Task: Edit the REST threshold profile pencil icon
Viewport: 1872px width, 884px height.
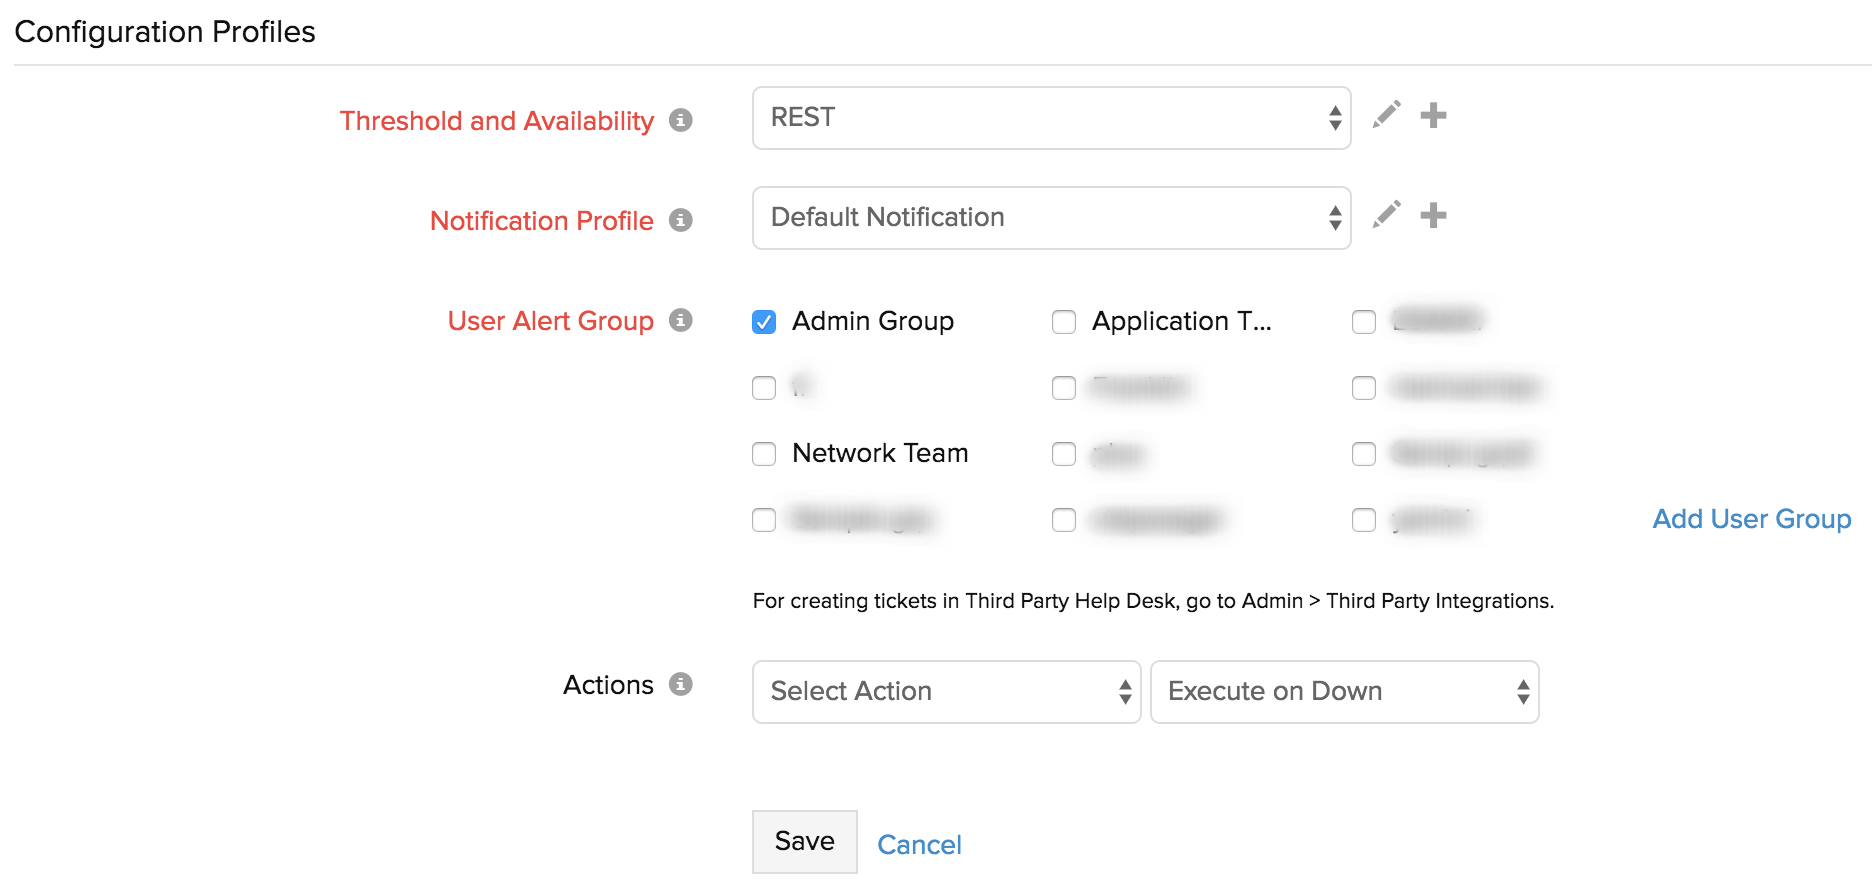Action: point(1386,115)
